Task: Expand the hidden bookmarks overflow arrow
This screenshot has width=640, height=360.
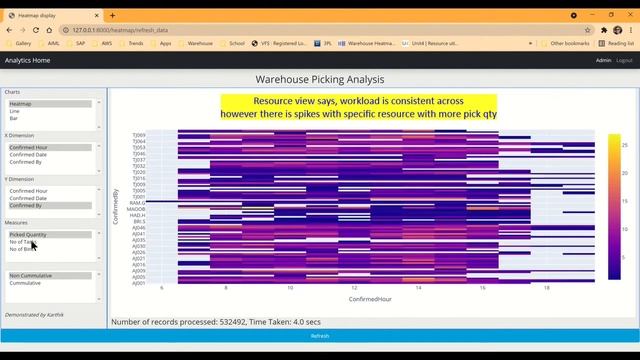Action: (x=530, y=43)
